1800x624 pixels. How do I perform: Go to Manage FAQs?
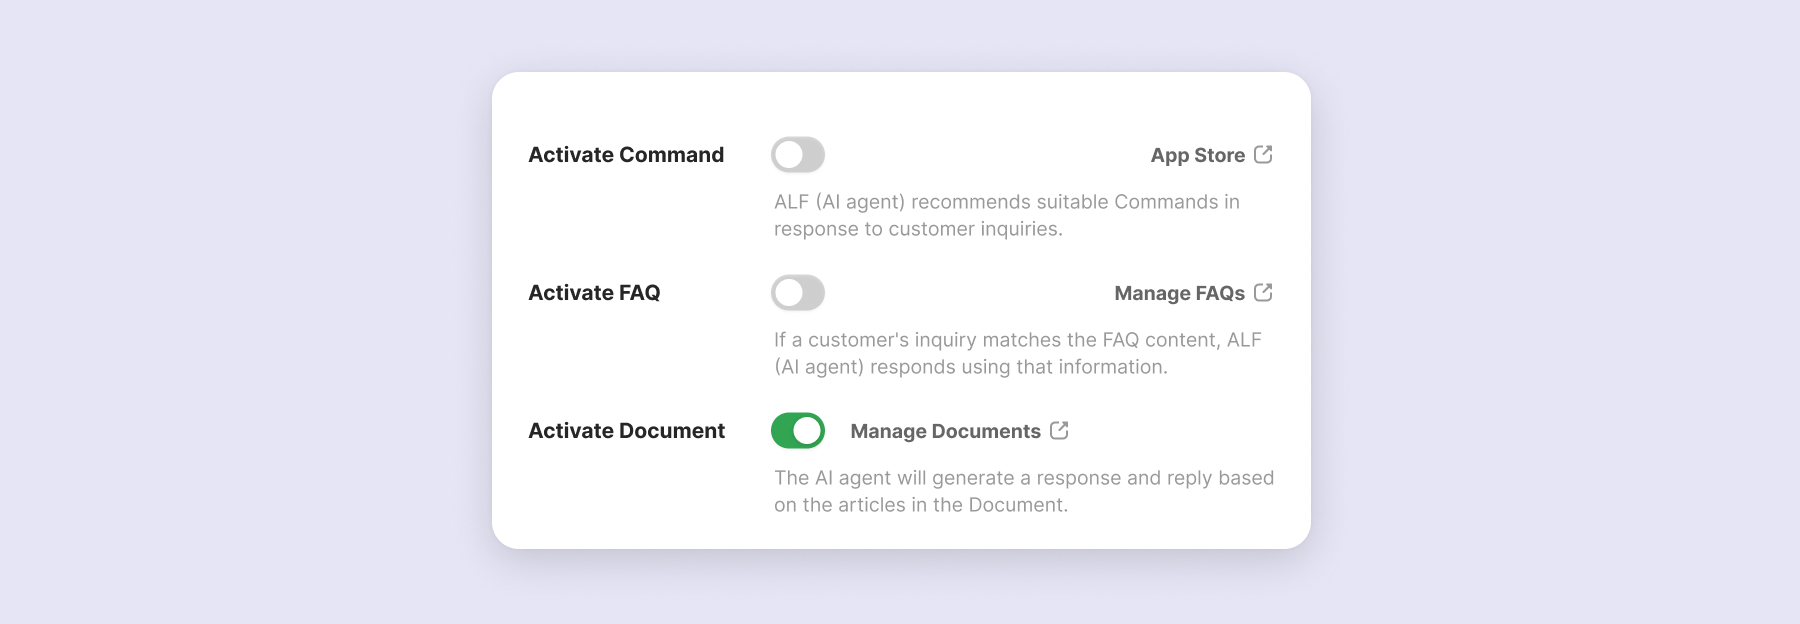tap(1179, 293)
